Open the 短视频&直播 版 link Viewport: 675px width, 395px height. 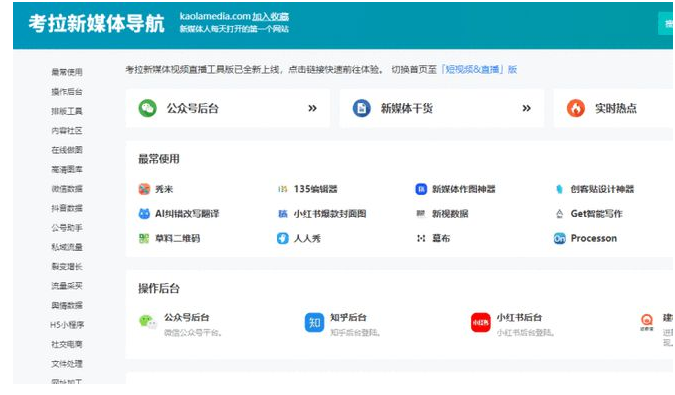(479, 69)
